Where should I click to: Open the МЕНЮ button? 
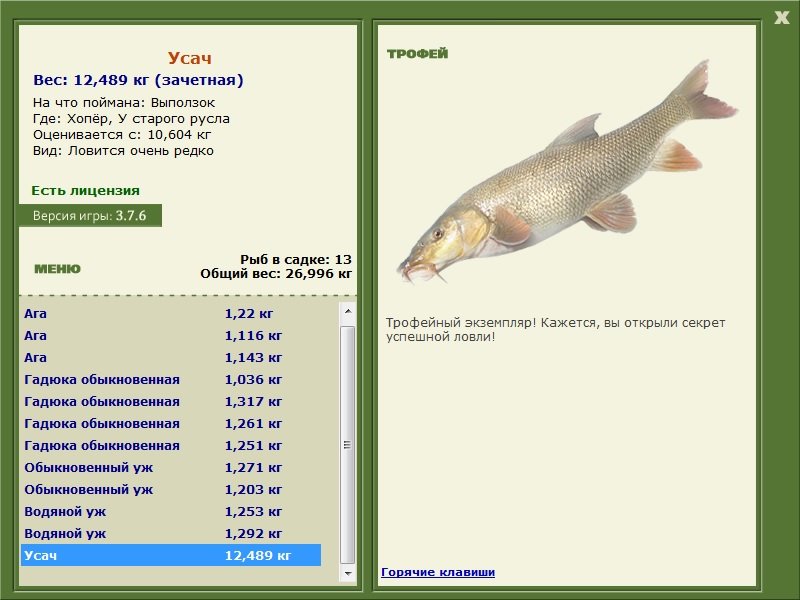pos(57,269)
